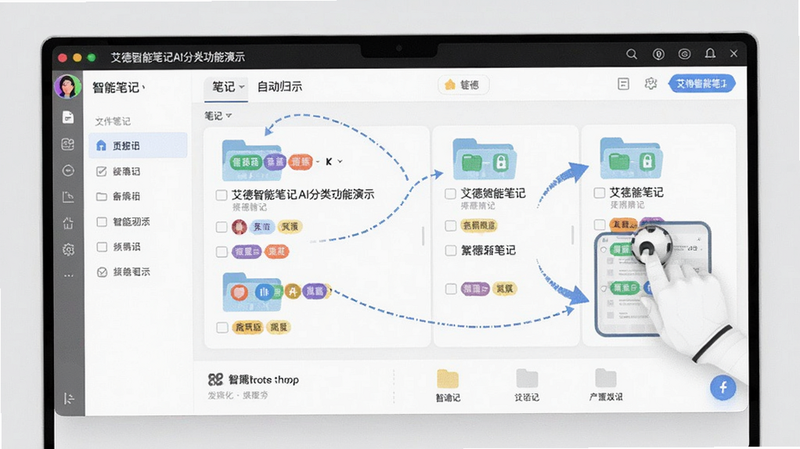Open the rightmost gray folder in bottom bar

click(x=606, y=378)
